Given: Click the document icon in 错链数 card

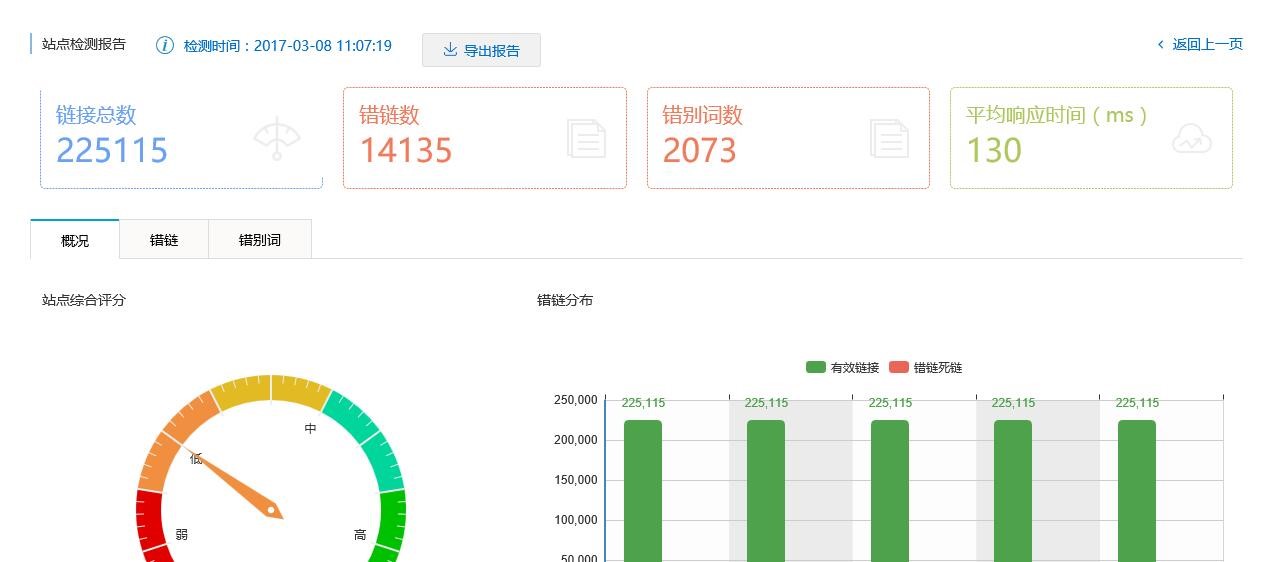Looking at the screenshot, I should click(x=587, y=138).
